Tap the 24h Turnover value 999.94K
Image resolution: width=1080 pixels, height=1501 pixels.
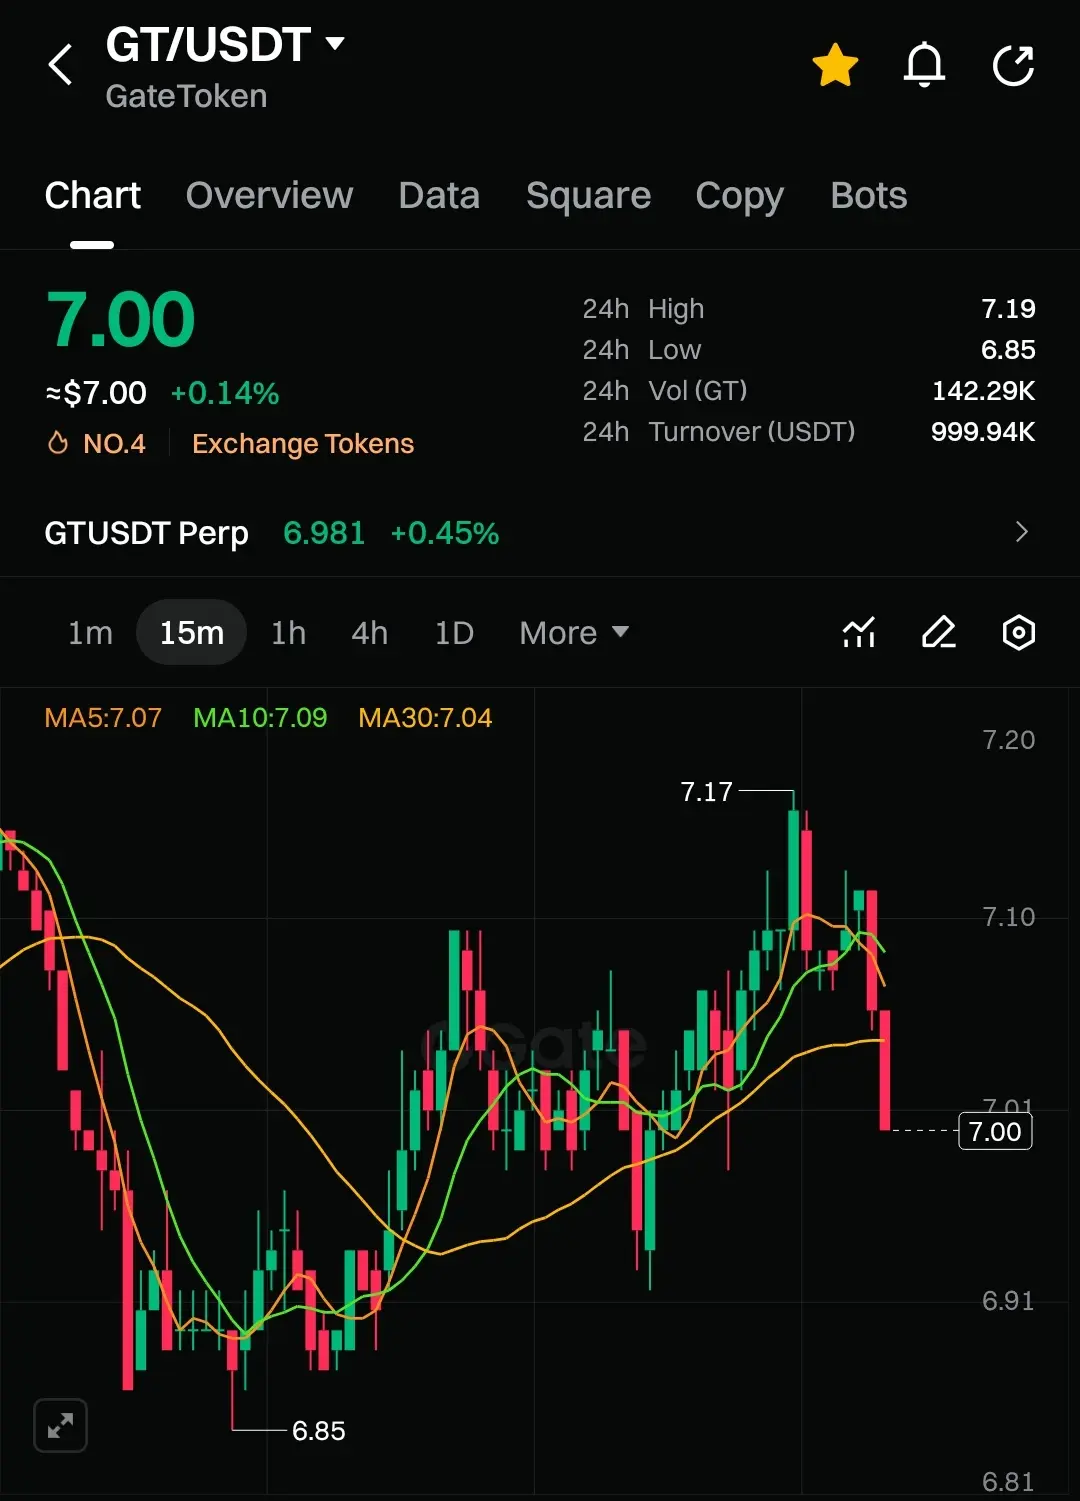pos(983,432)
